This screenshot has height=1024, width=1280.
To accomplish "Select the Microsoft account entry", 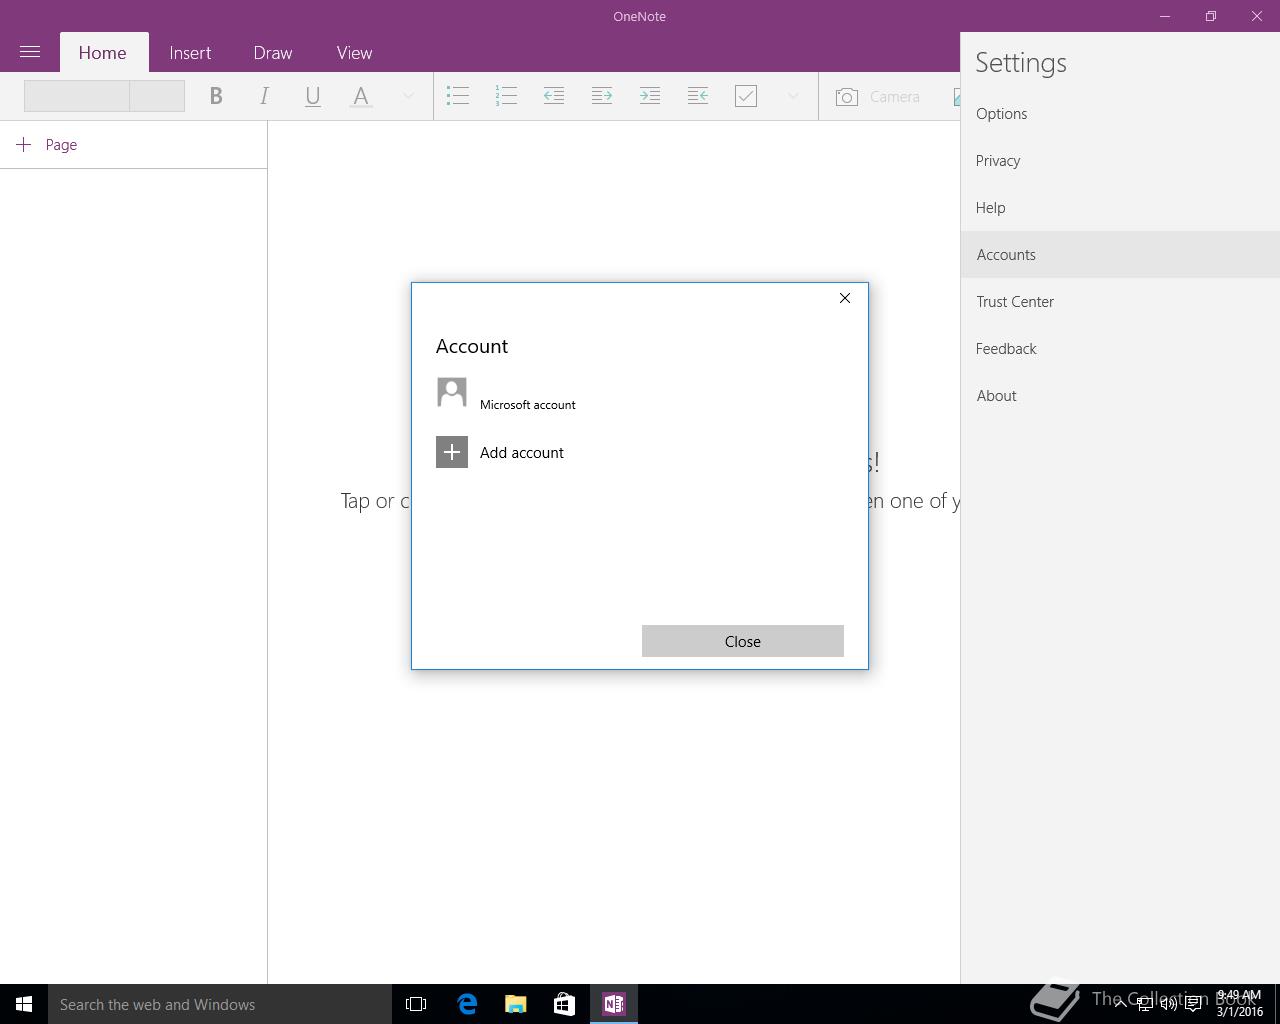I will coord(506,393).
